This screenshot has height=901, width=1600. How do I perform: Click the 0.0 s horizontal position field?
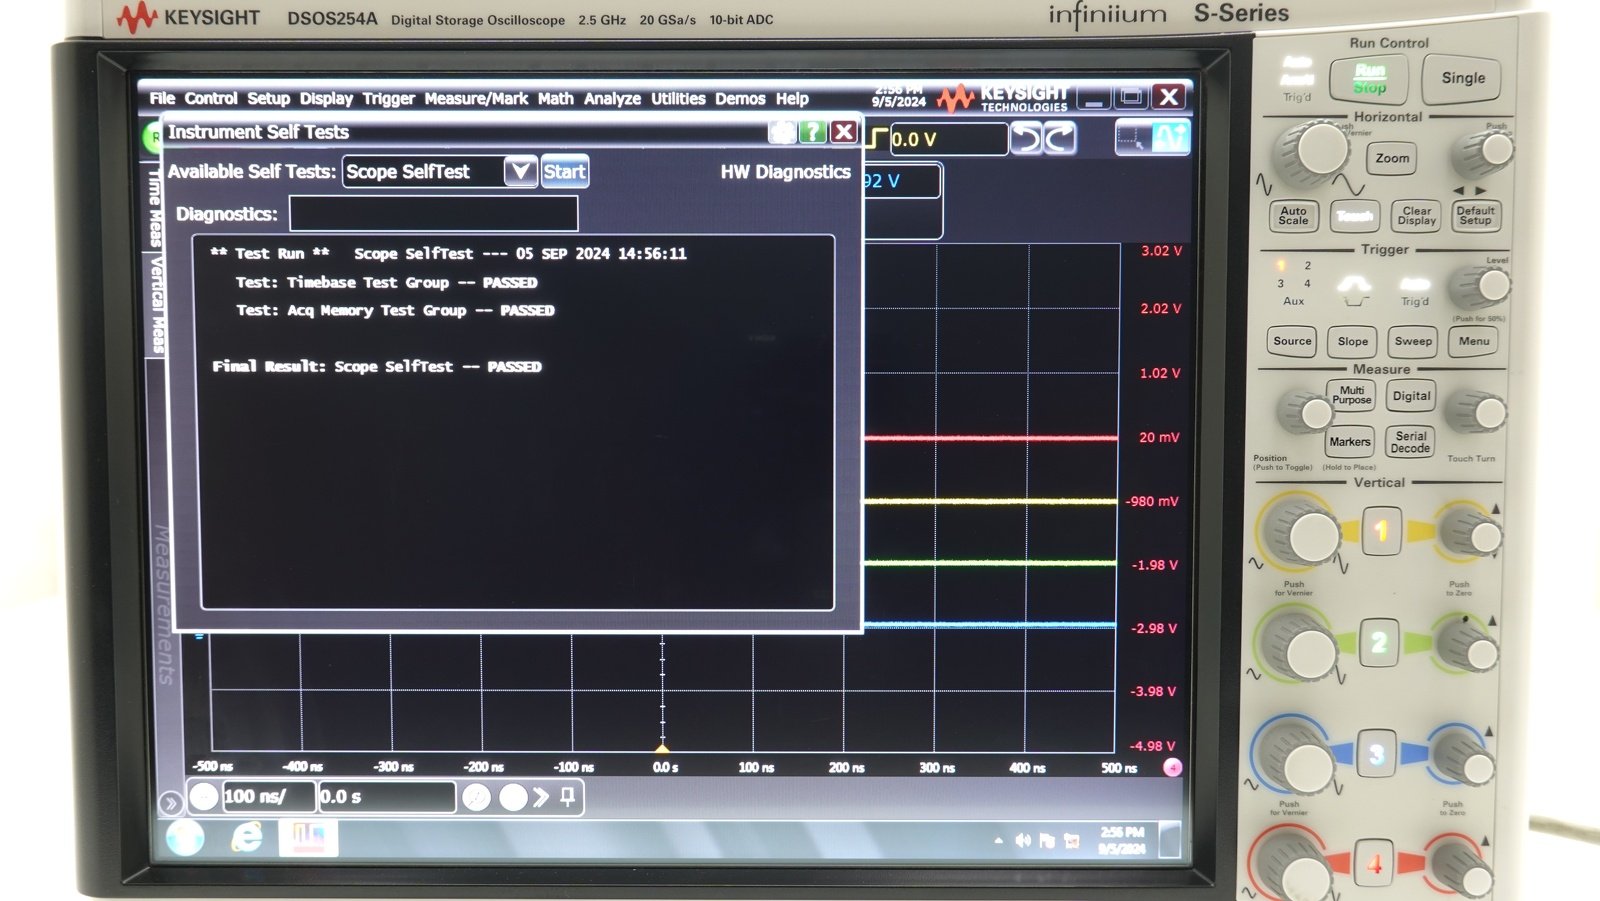(x=386, y=796)
